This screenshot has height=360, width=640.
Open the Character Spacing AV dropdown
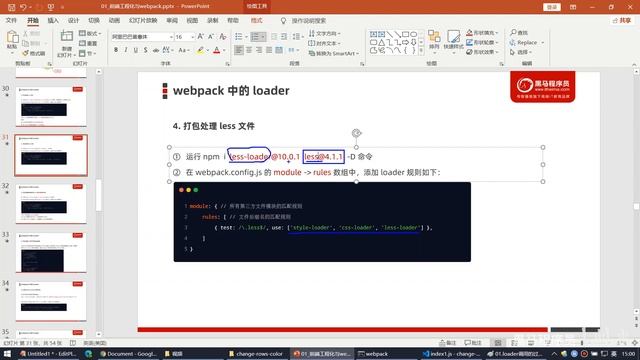click(168, 50)
